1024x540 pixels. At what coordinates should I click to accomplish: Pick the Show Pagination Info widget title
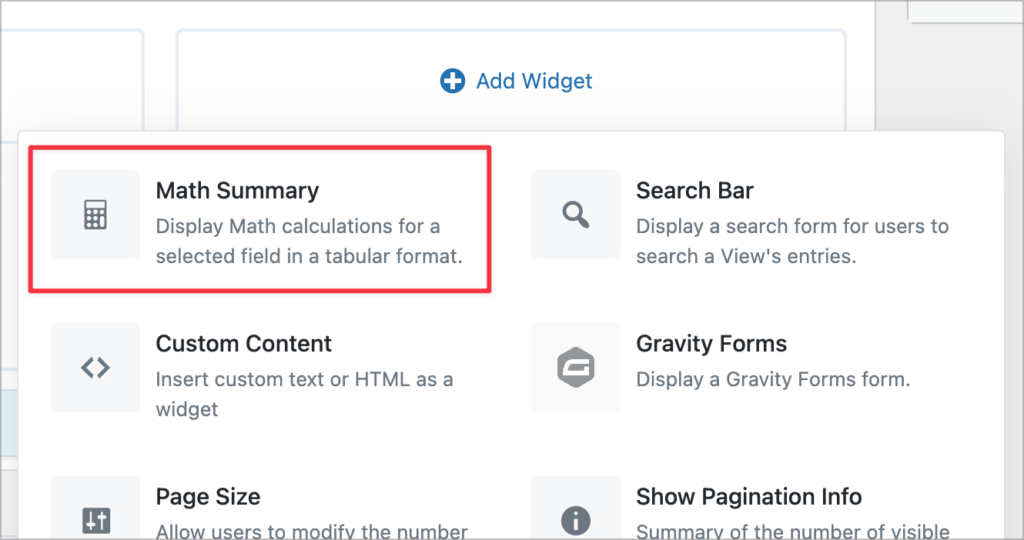coord(749,496)
